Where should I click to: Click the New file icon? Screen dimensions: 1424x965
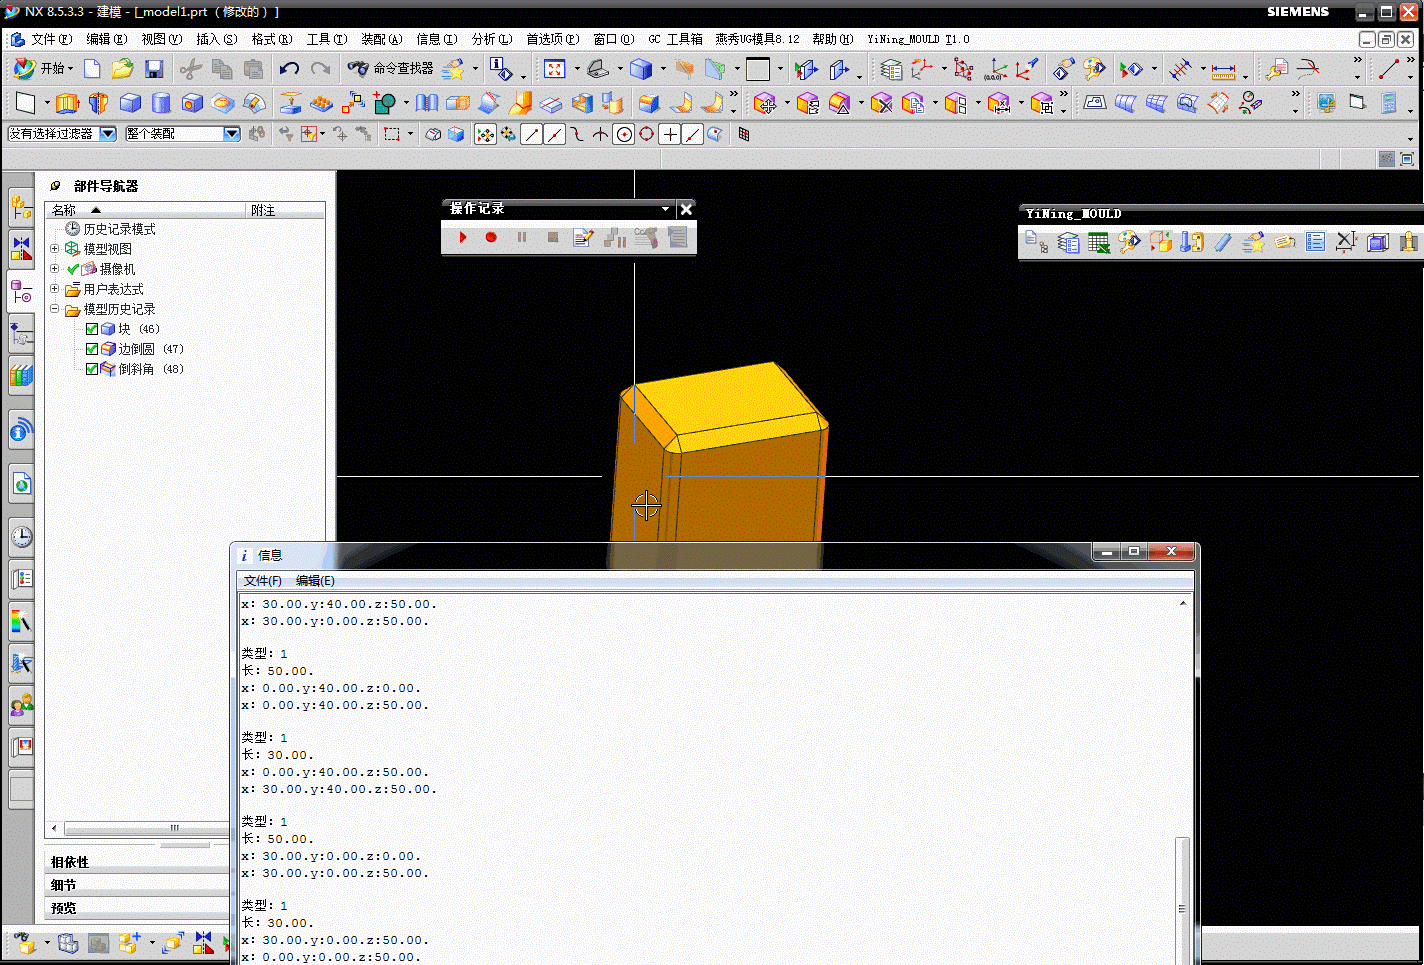point(92,69)
